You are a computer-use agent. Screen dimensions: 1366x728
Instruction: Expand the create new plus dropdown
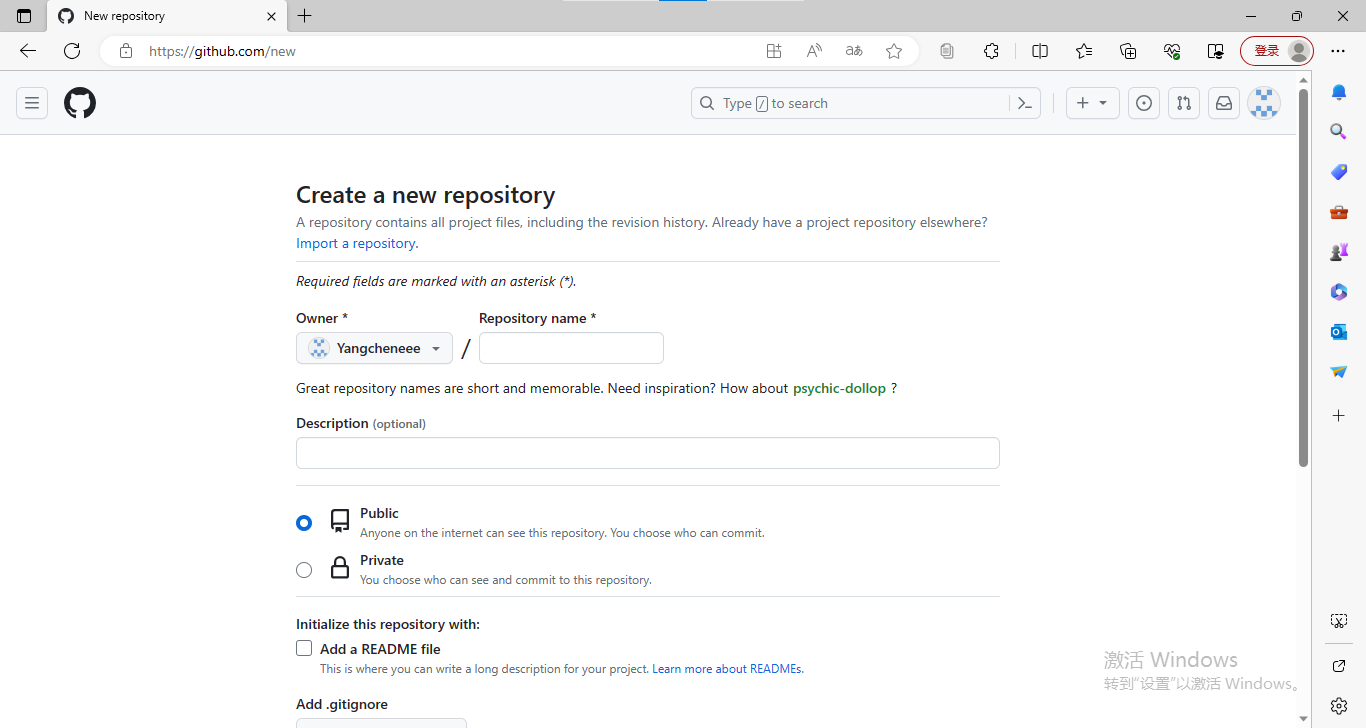tap(1092, 103)
